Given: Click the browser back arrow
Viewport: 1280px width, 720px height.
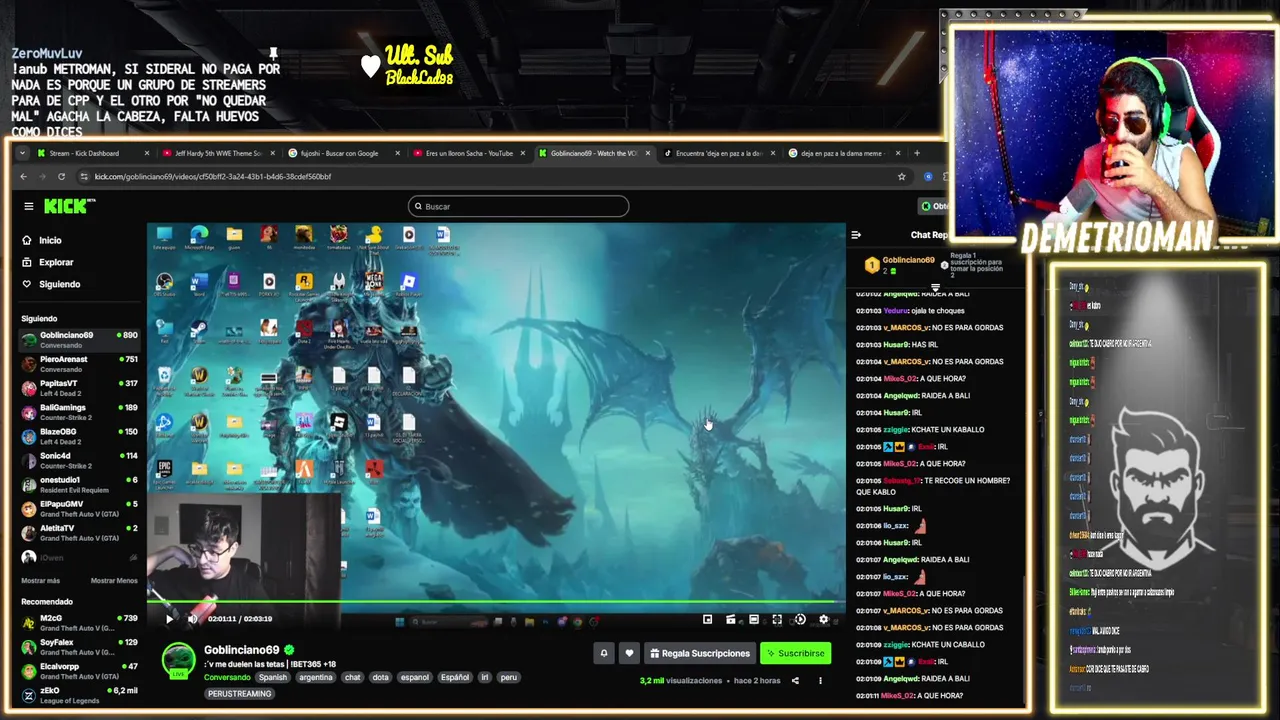Looking at the screenshot, I should pos(24,176).
